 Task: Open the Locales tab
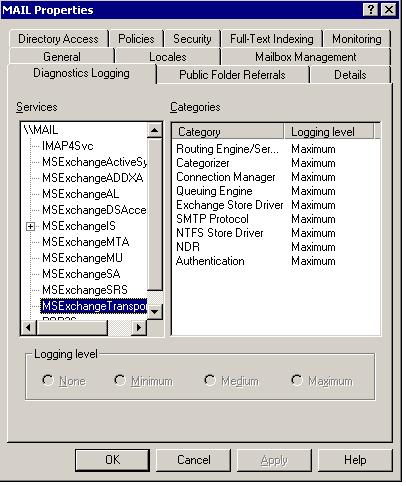168,57
